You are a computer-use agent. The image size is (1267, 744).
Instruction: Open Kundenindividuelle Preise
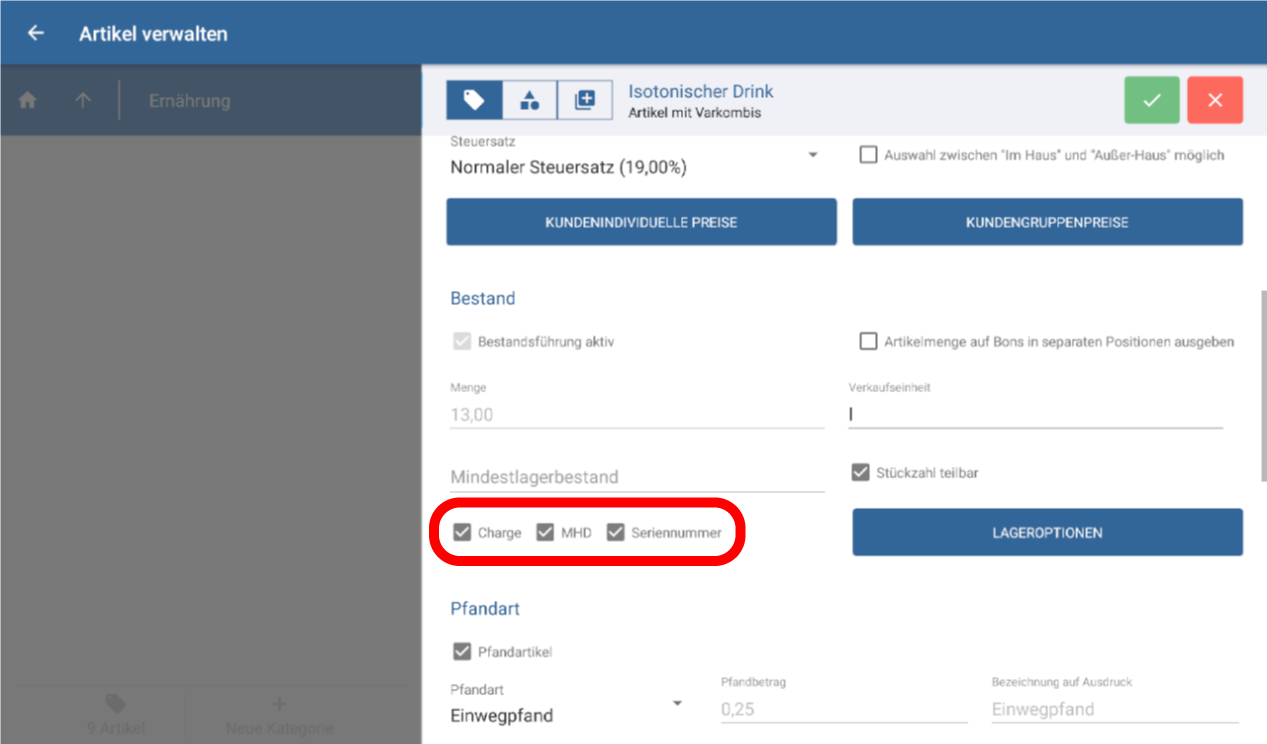(641, 222)
